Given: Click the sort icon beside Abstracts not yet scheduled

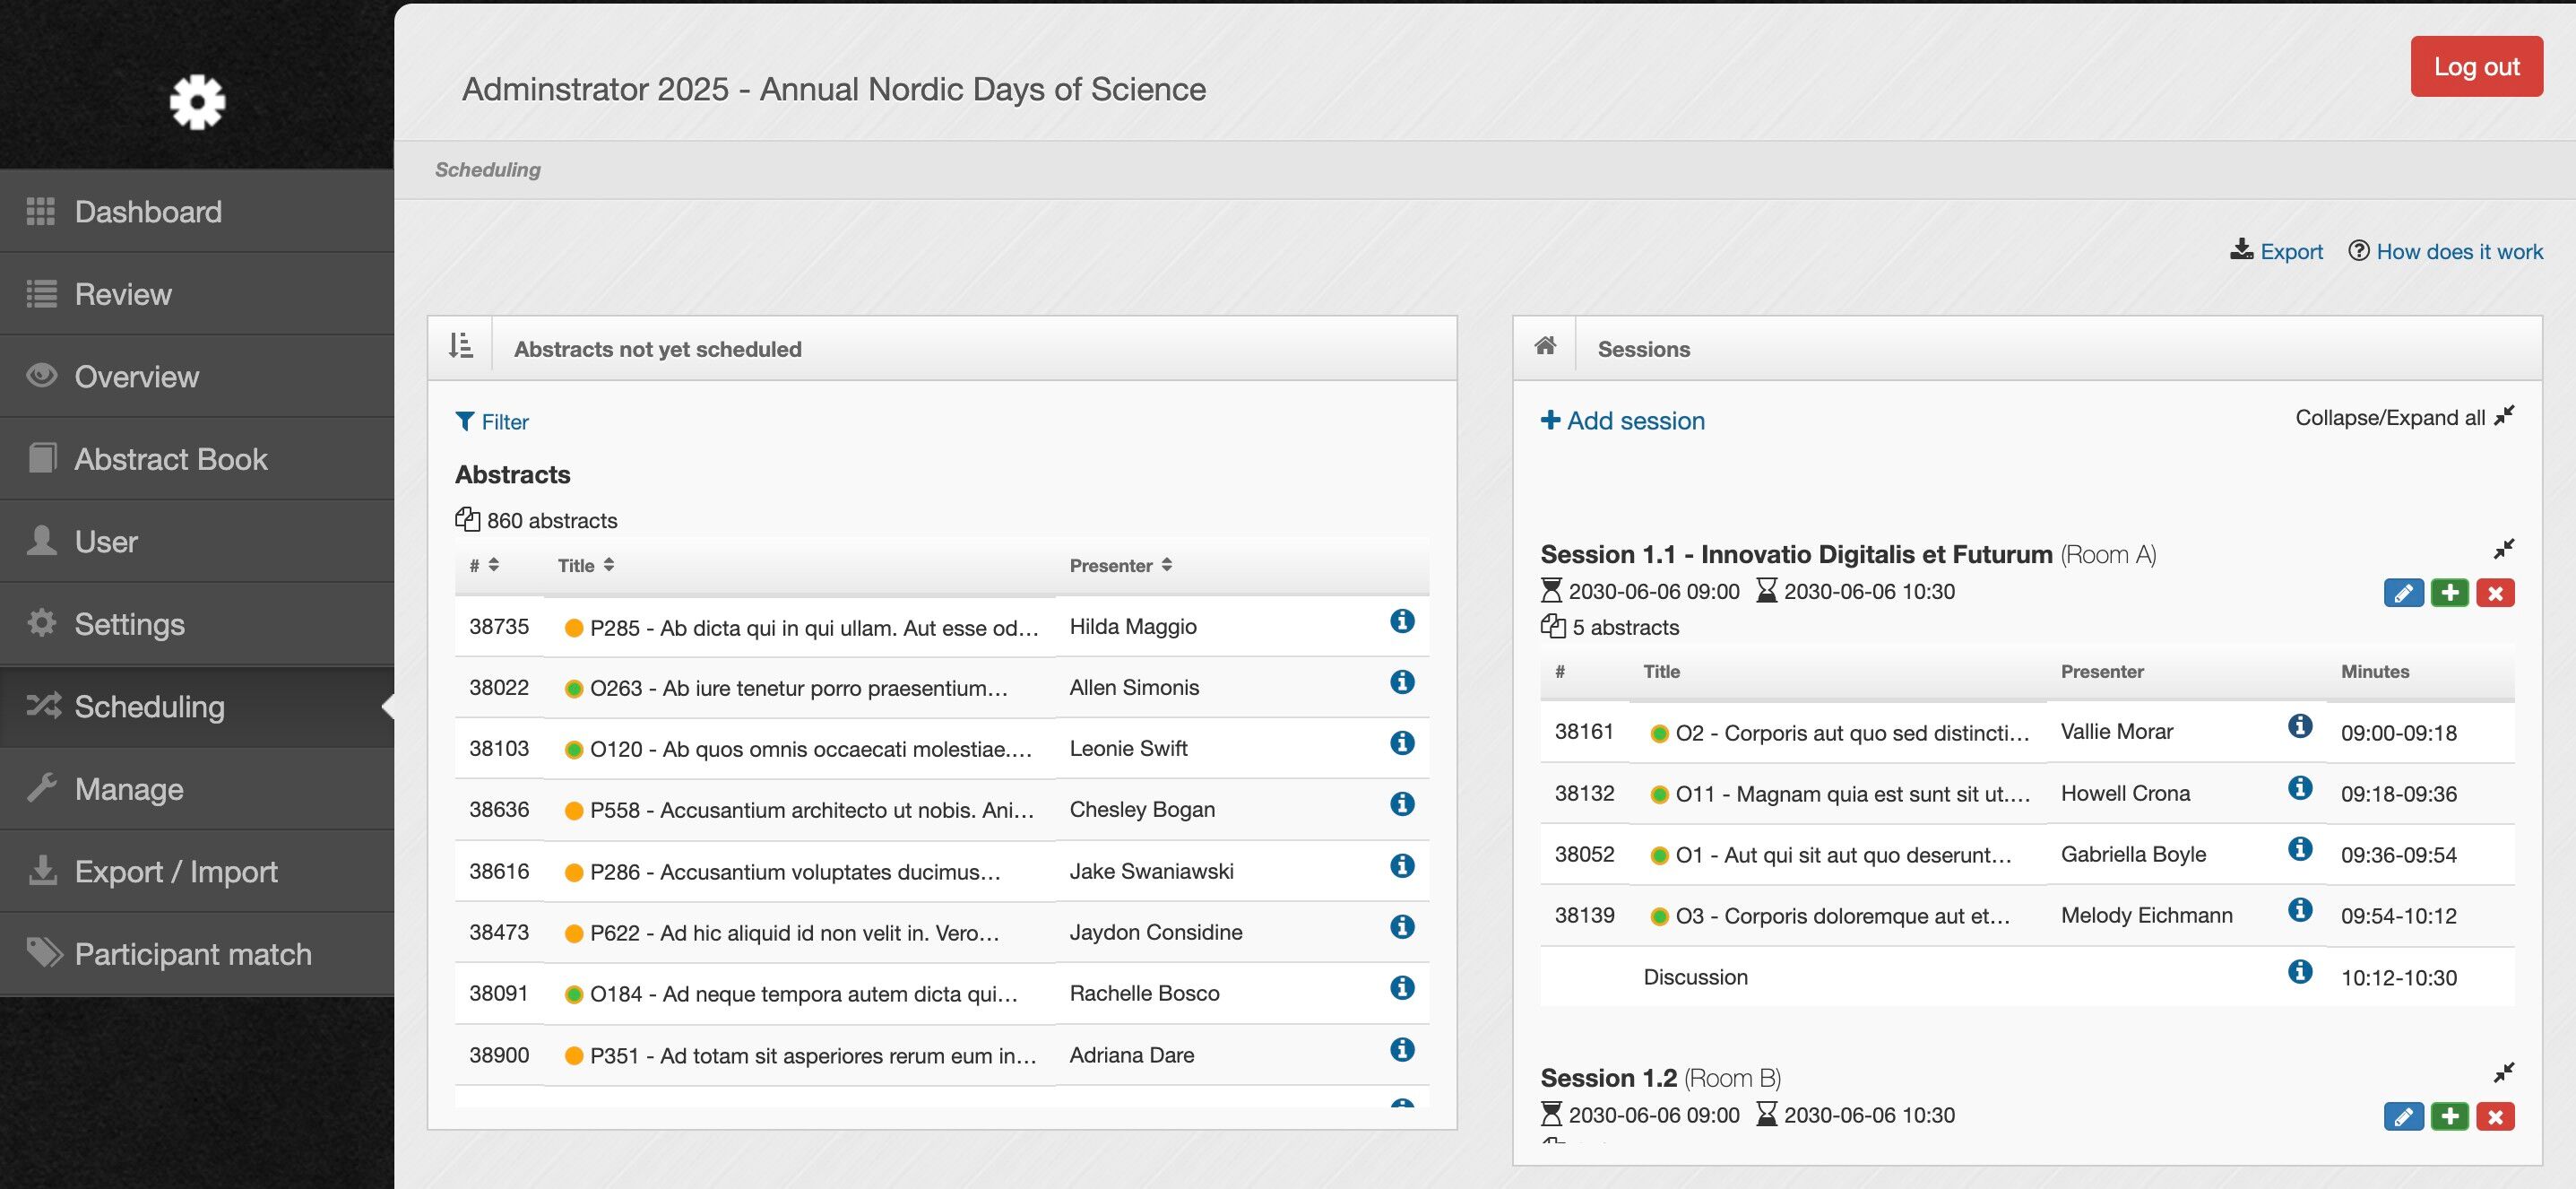Looking at the screenshot, I should coord(460,347).
